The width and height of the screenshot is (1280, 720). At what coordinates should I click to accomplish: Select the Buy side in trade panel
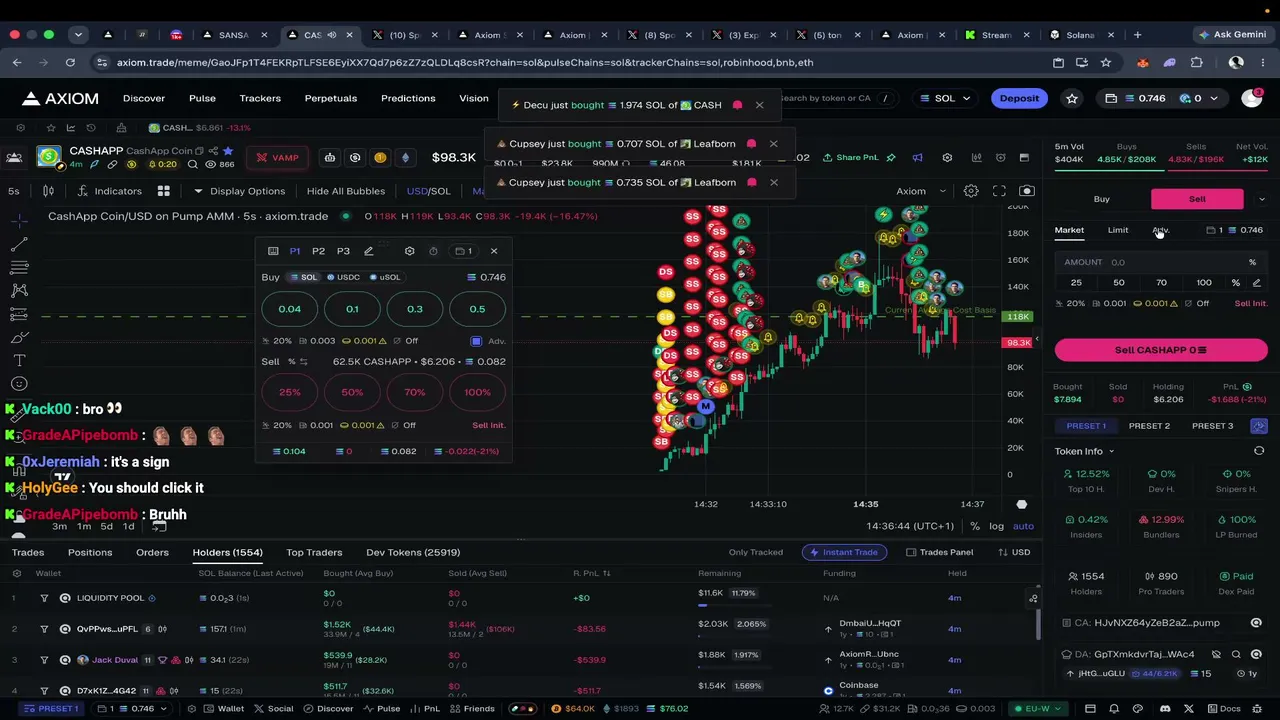1102,199
